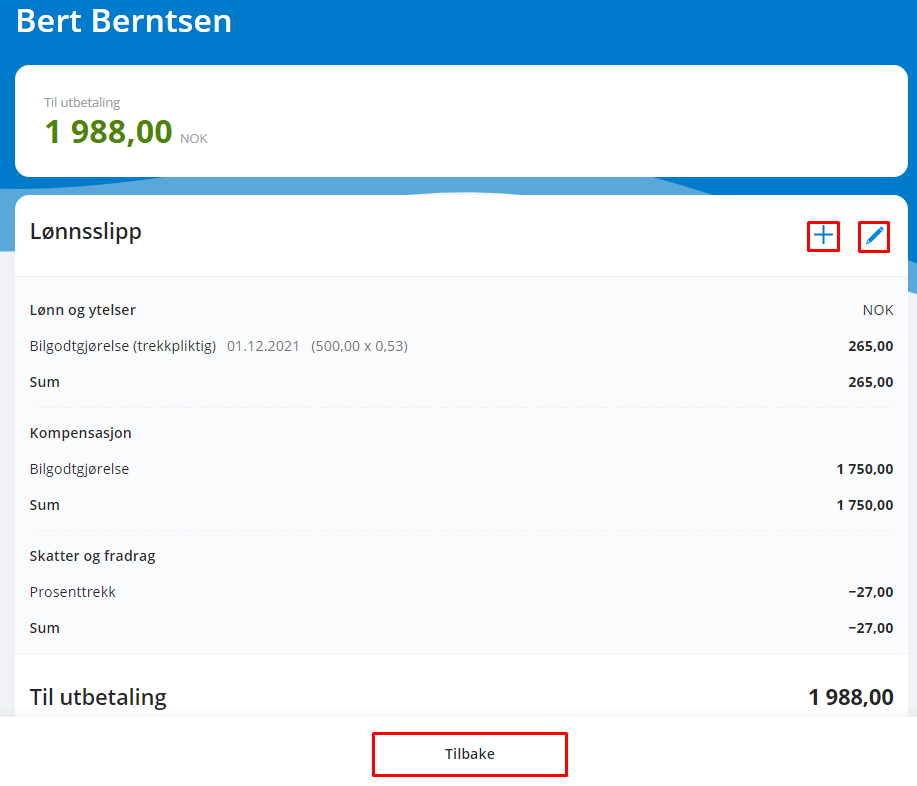This screenshot has height=786, width=917.
Task: Click the 1 750,00 Bilgodtgjørelse amount
Action: coord(865,469)
